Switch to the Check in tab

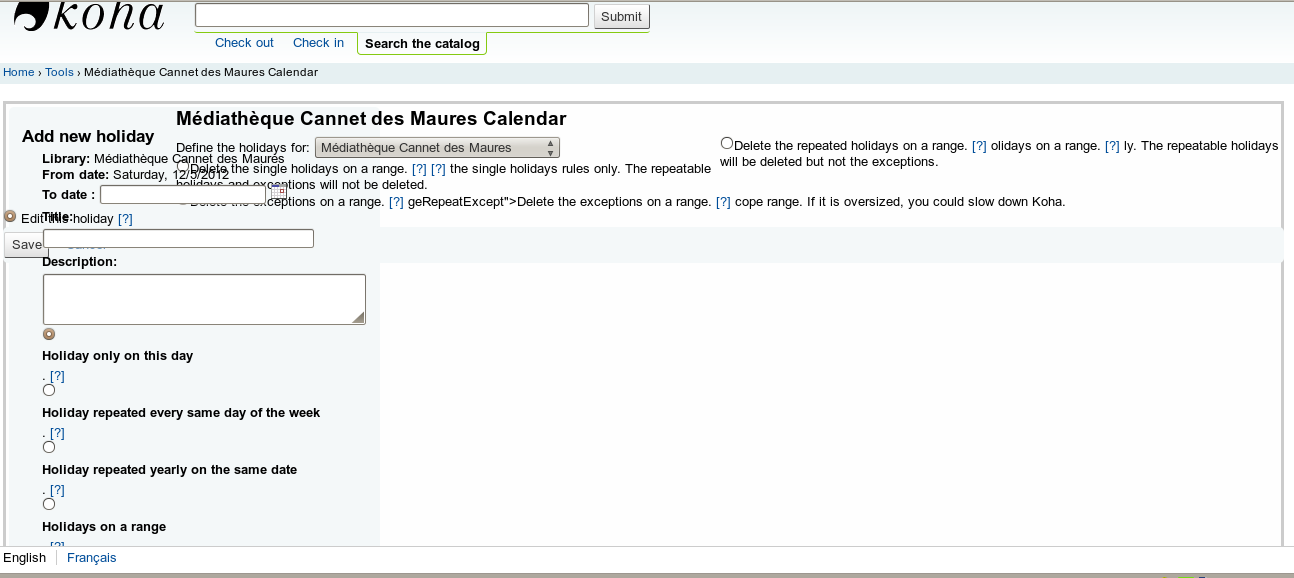pyautogui.click(x=318, y=43)
